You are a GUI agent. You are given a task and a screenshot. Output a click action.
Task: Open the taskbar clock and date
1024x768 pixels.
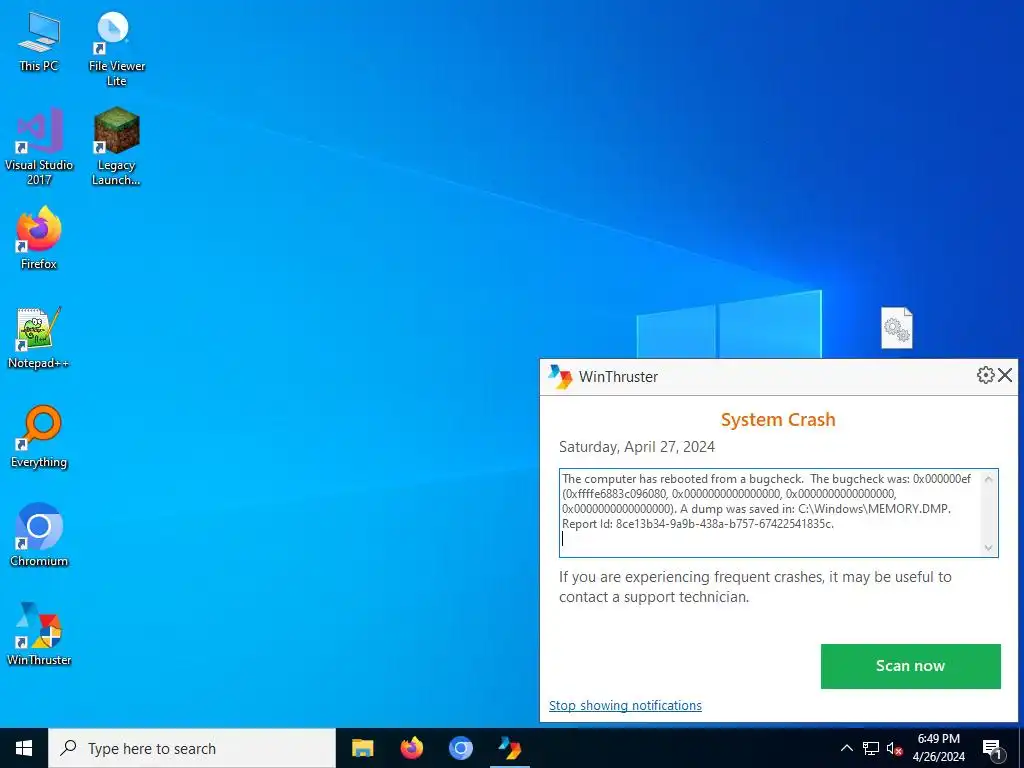point(938,748)
